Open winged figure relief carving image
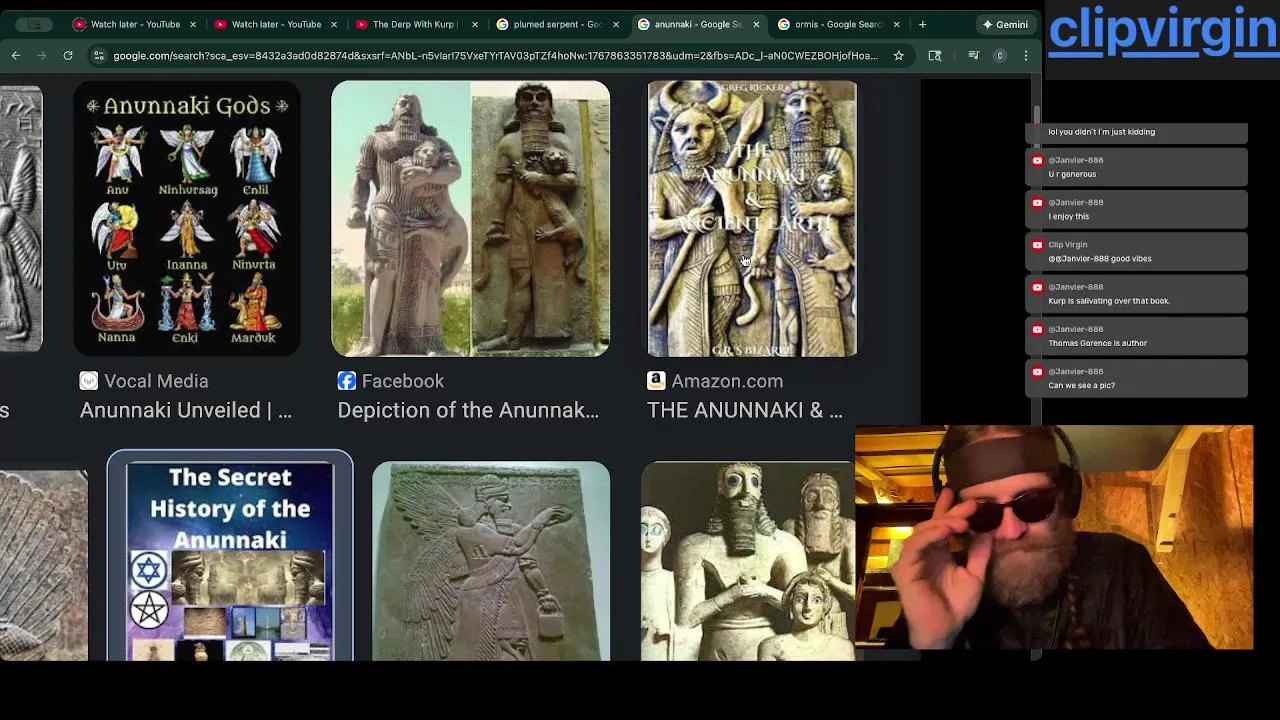 pyautogui.click(x=491, y=560)
